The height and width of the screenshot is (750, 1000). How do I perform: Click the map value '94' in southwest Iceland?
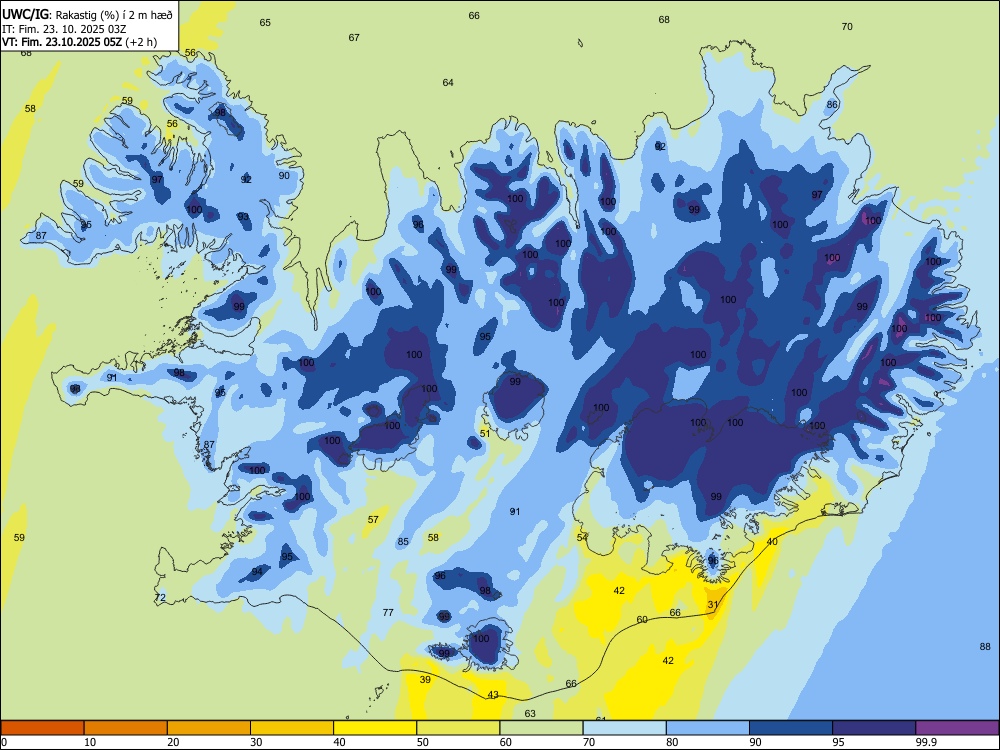pyautogui.click(x=257, y=571)
